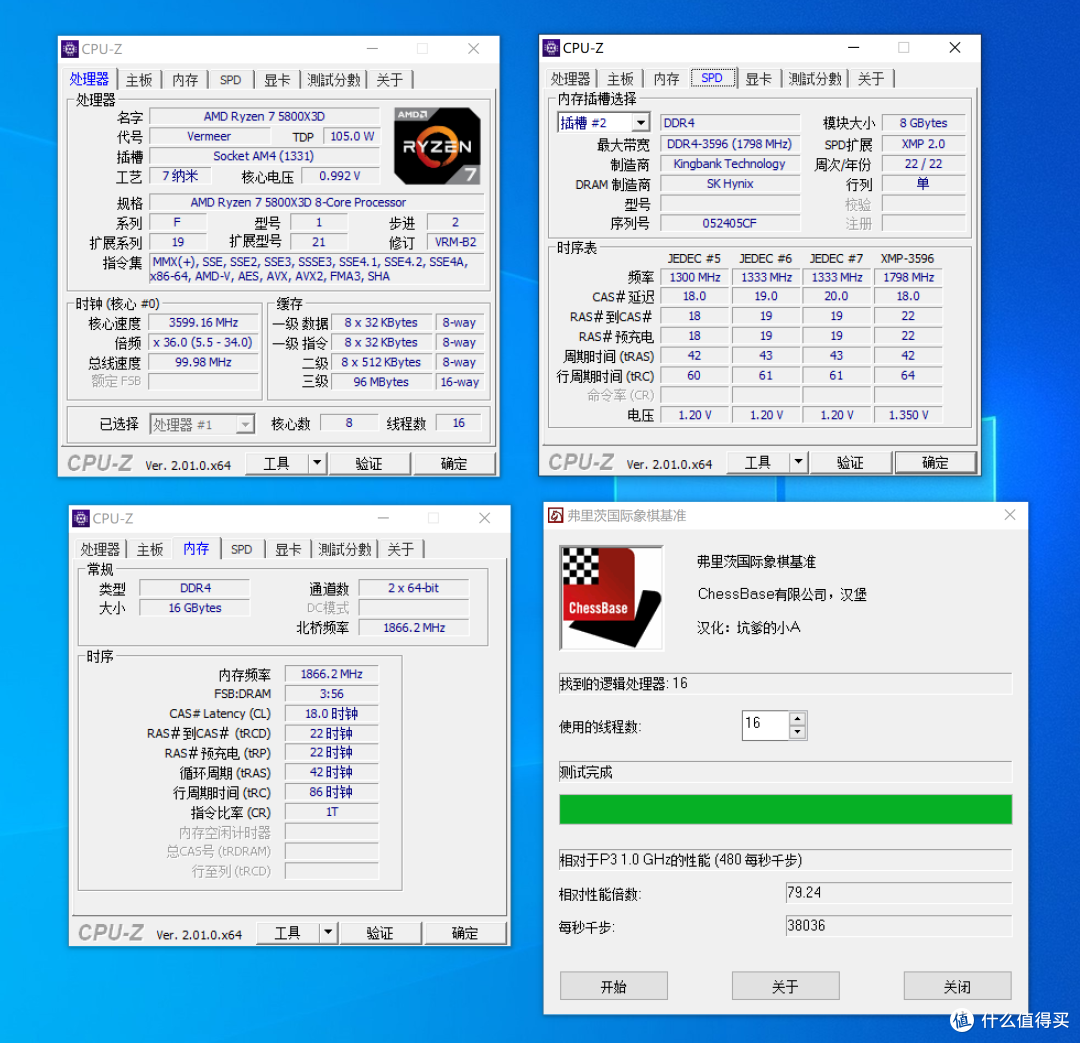The image size is (1080, 1043).
Task: Click the core speed value 3599.16 MHz
Action: click(x=203, y=322)
